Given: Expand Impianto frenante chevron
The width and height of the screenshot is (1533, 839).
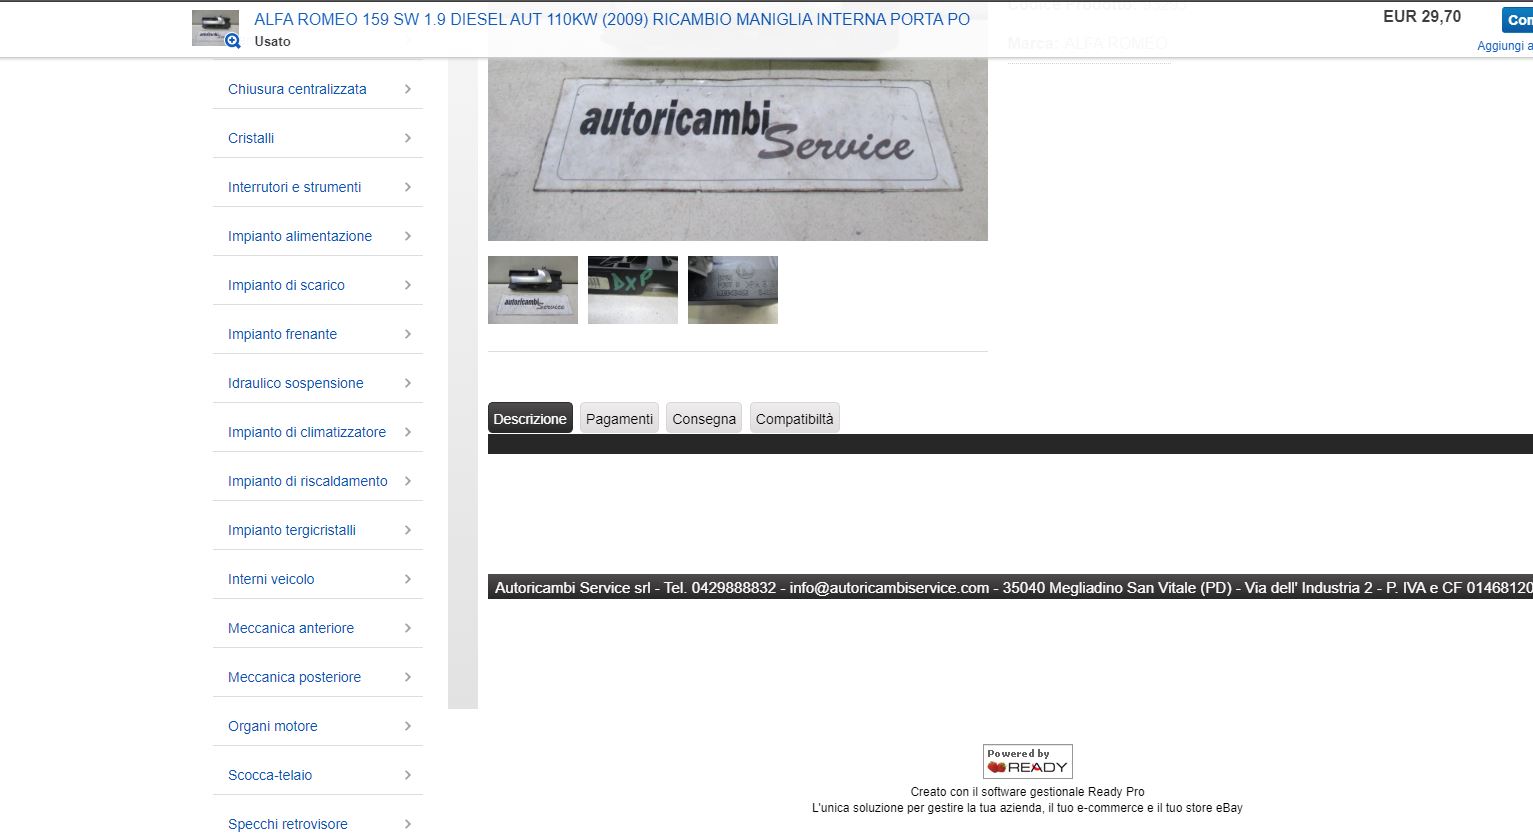Looking at the screenshot, I should click(x=408, y=334).
